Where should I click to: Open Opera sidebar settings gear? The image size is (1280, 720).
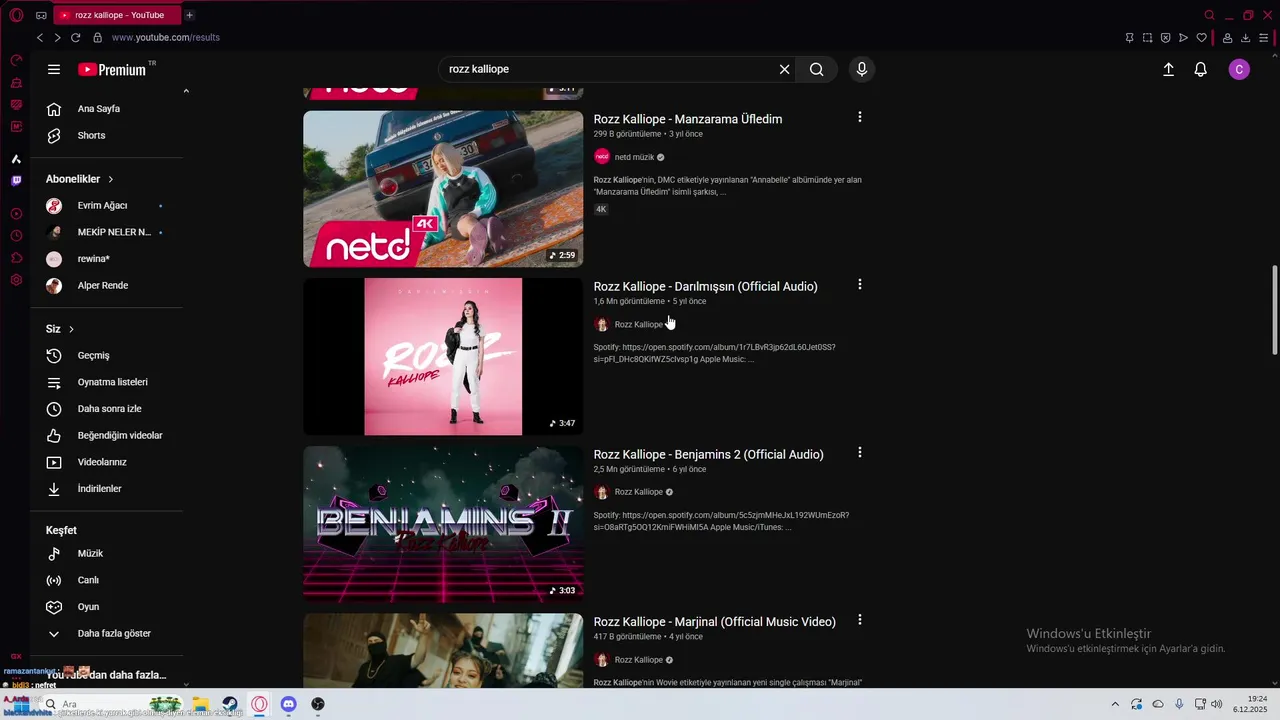click(16, 280)
